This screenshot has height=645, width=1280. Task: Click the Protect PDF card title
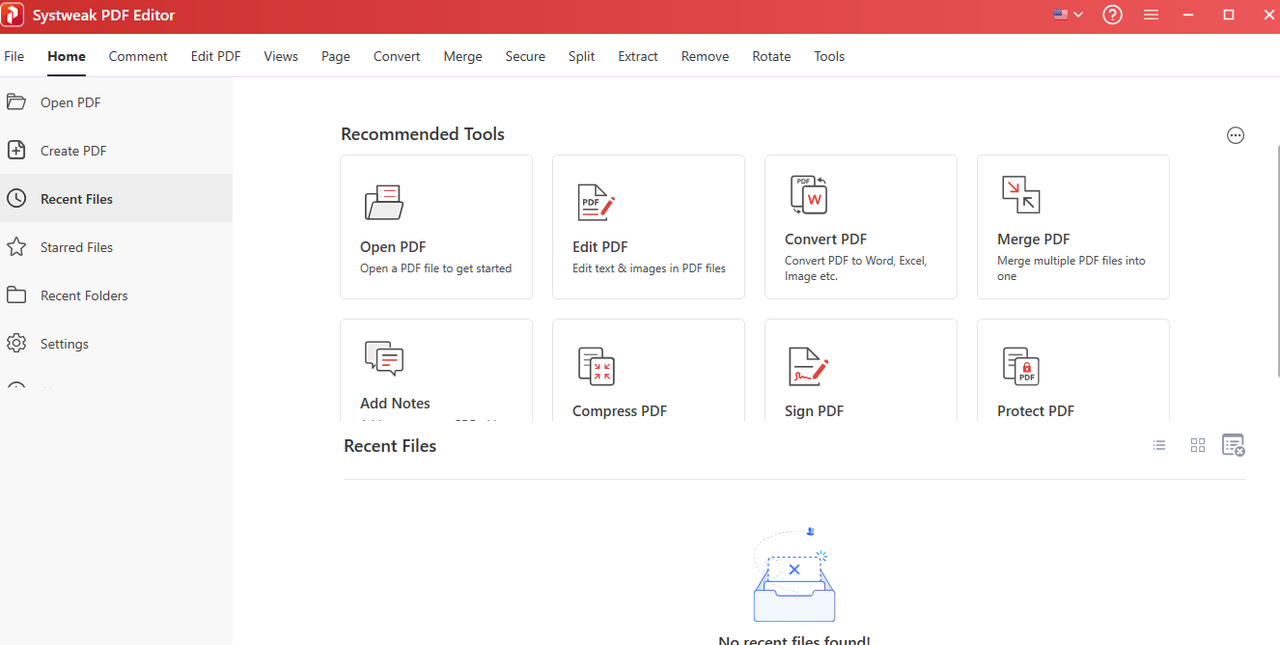click(x=1036, y=411)
